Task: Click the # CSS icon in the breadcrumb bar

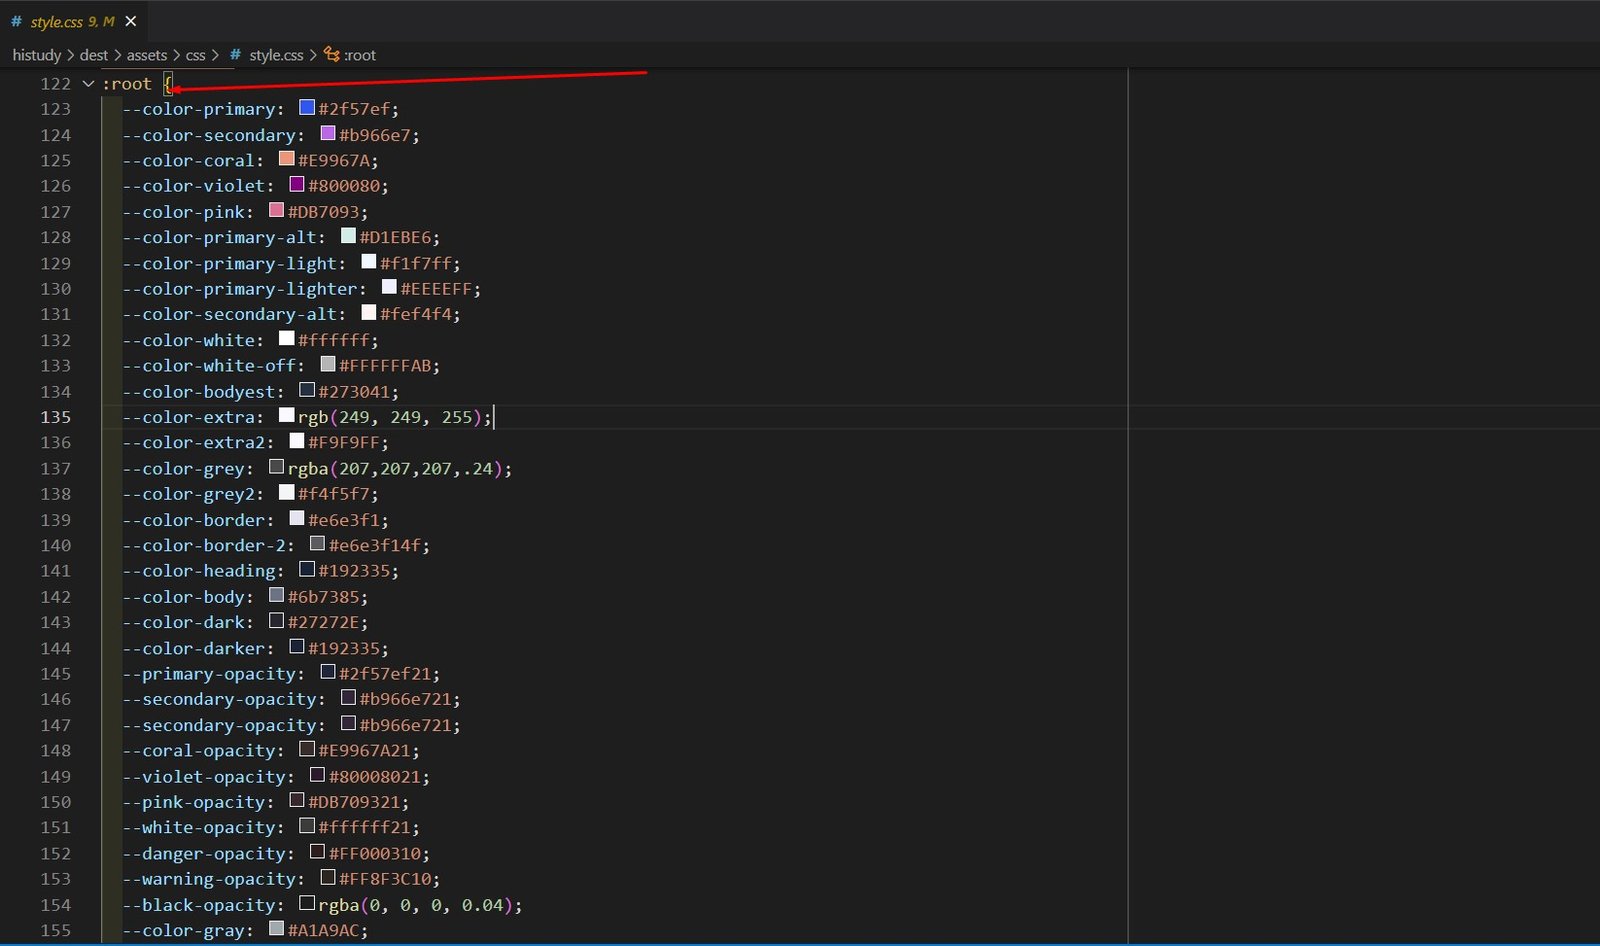Action: [234, 55]
